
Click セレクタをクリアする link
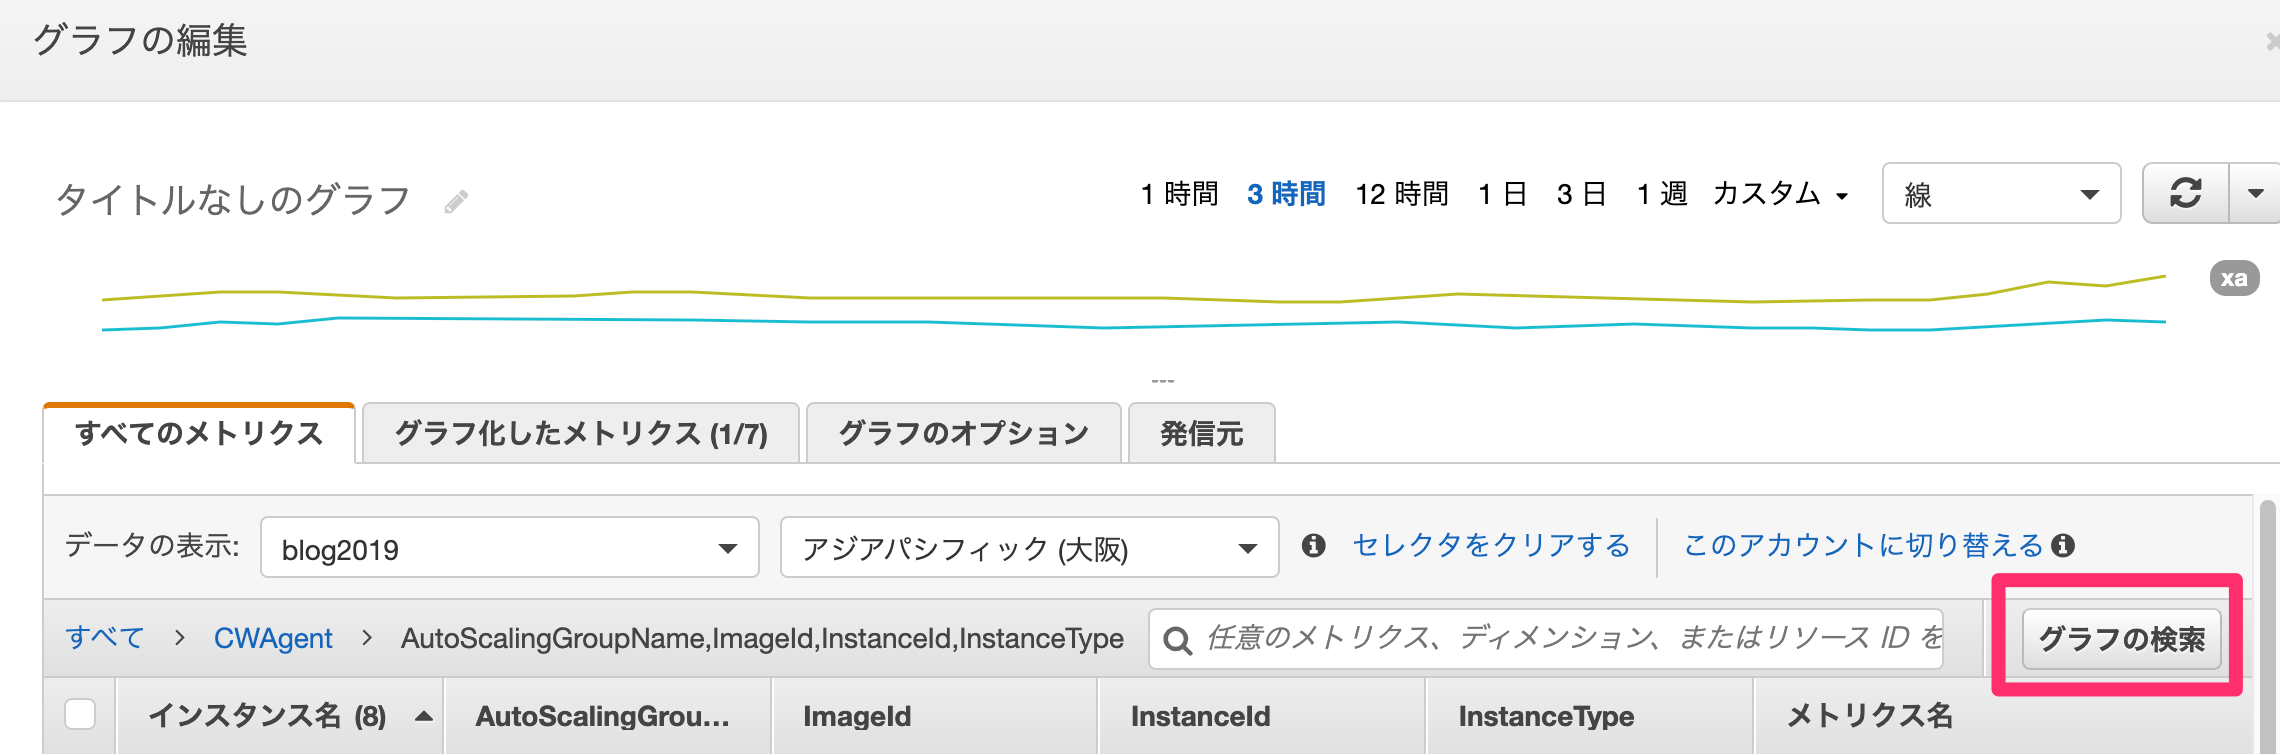[1491, 545]
